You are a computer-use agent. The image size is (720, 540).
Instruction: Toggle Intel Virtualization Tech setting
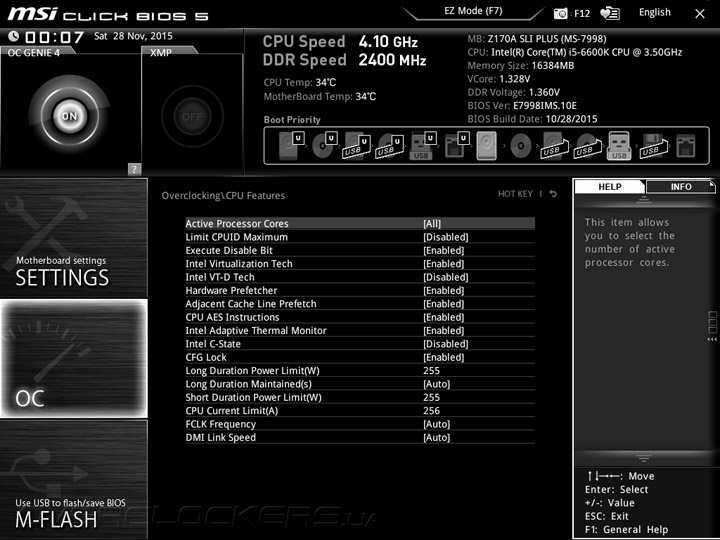tap(360, 264)
